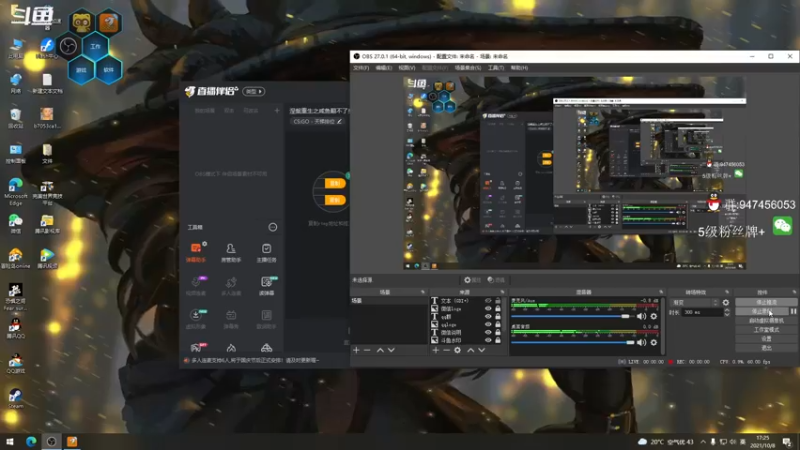Open the 文件(F) menu in OBS
Screen dimensions: 800x450
point(361,68)
